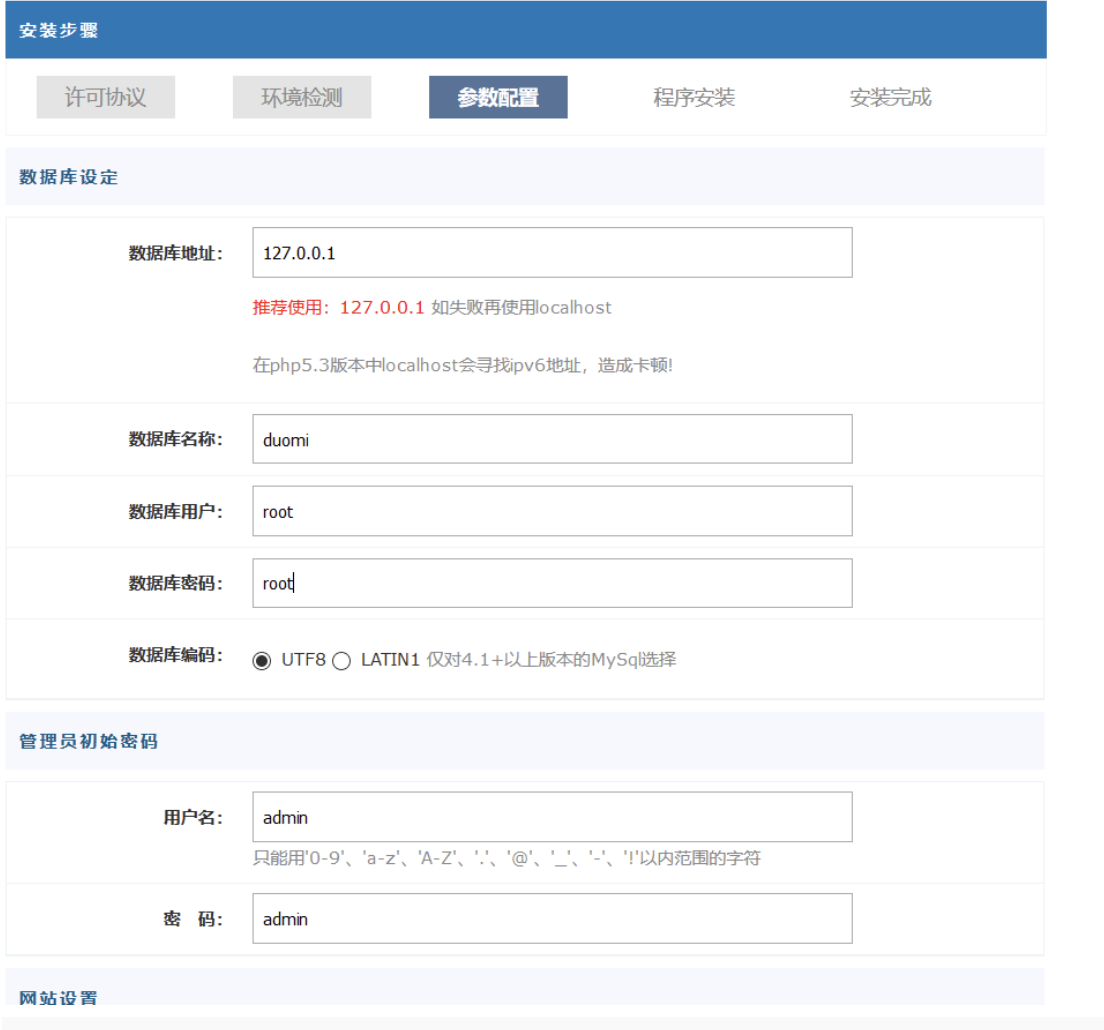
Task: Click the 数据库密码 input field
Action: (553, 584)
